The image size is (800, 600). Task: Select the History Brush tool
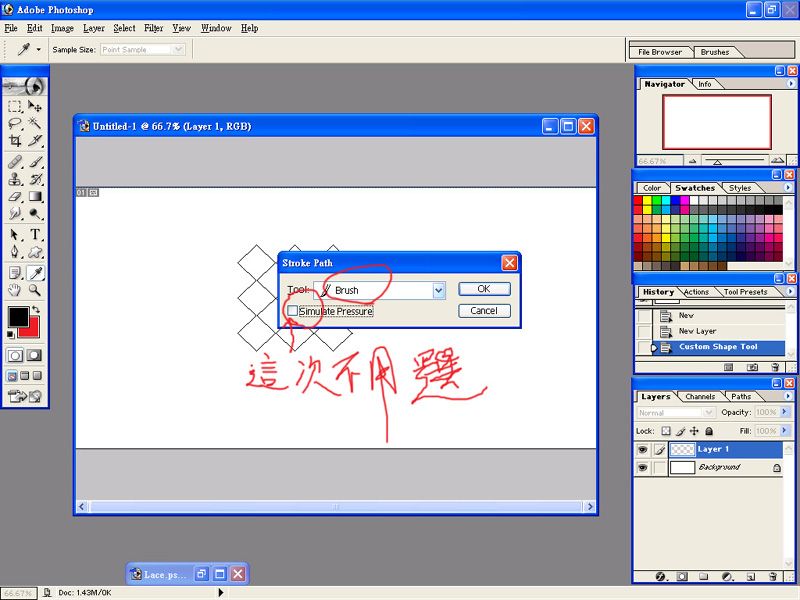pyautogui.click(x=35, y=179)
